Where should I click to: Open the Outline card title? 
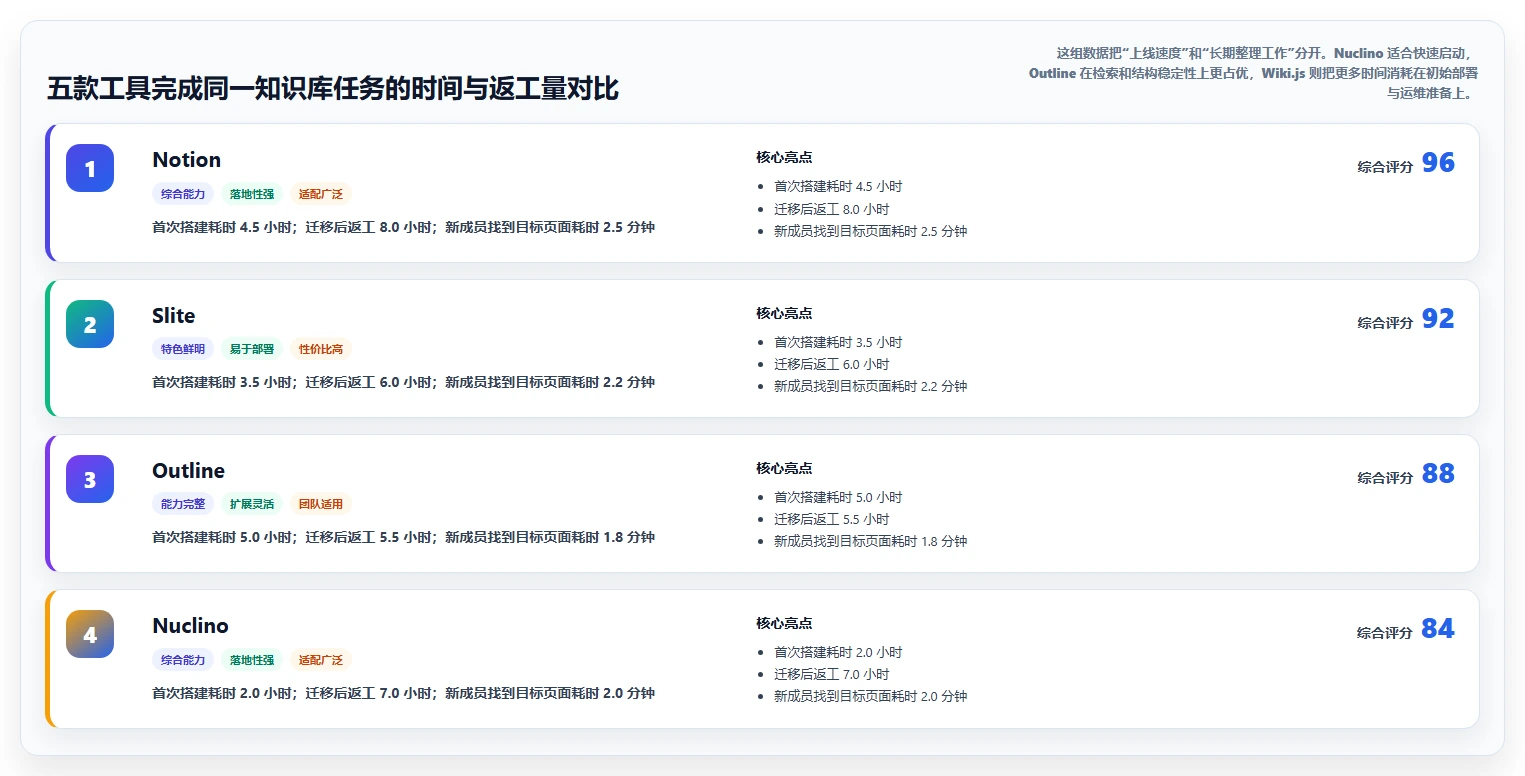[188, 471]
